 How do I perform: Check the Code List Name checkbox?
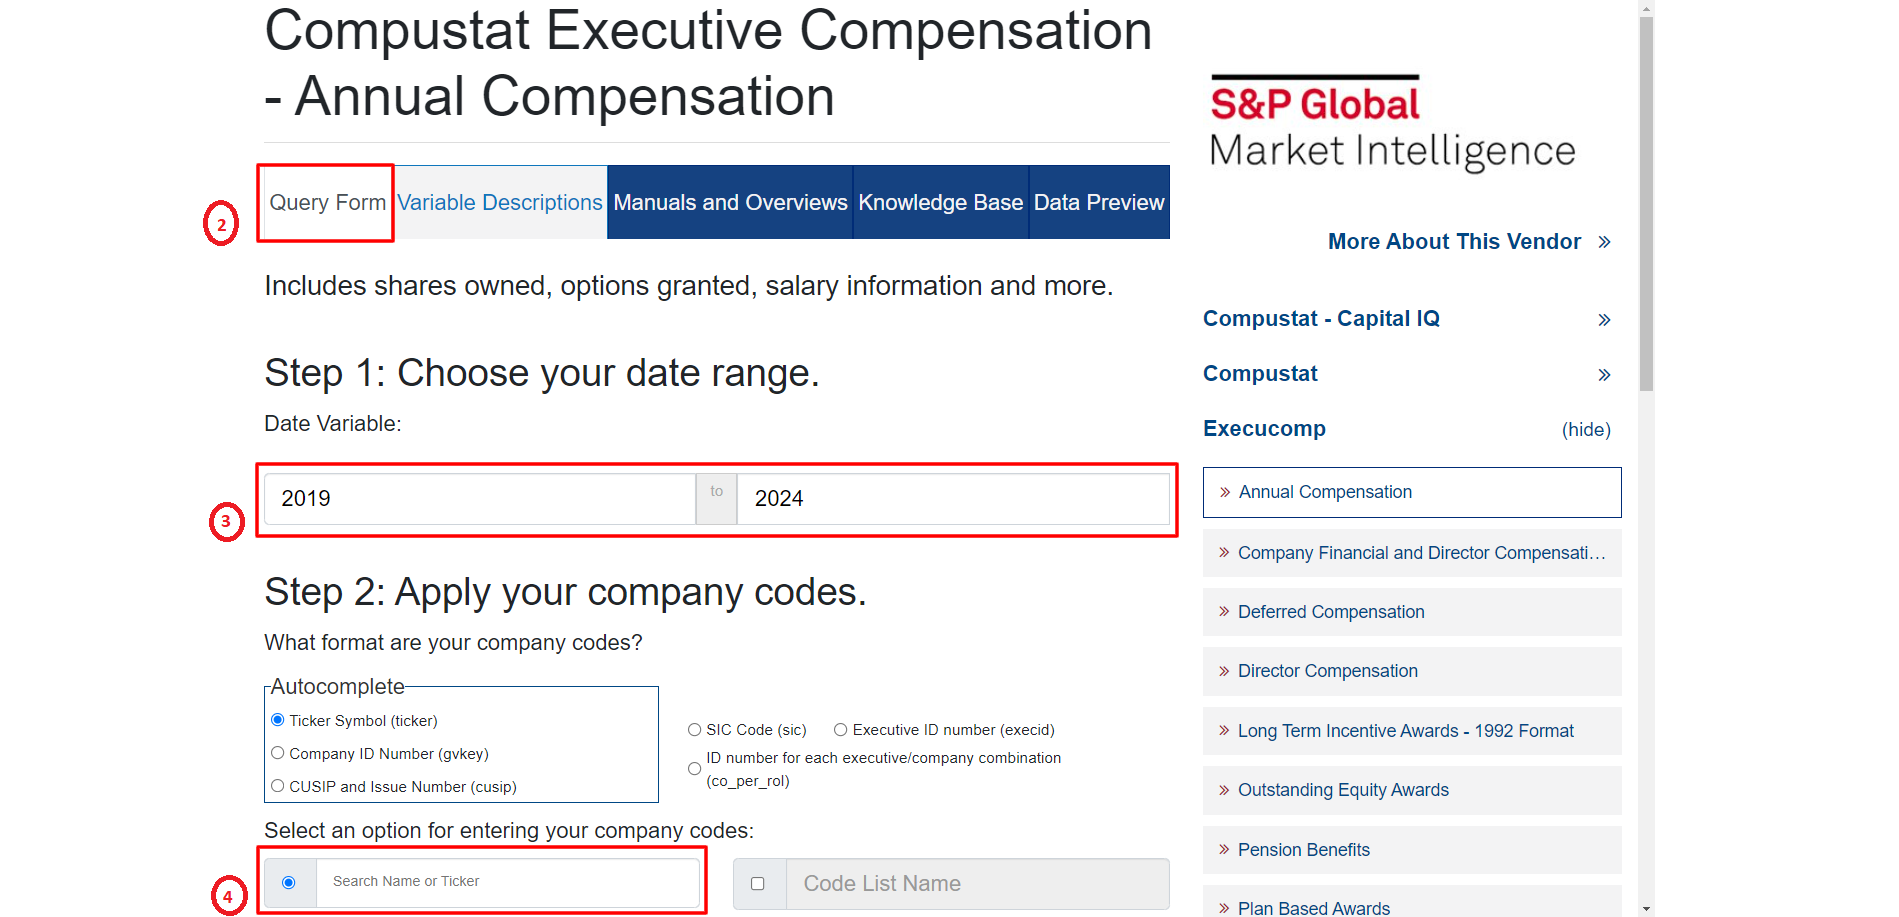coord(758,883)
